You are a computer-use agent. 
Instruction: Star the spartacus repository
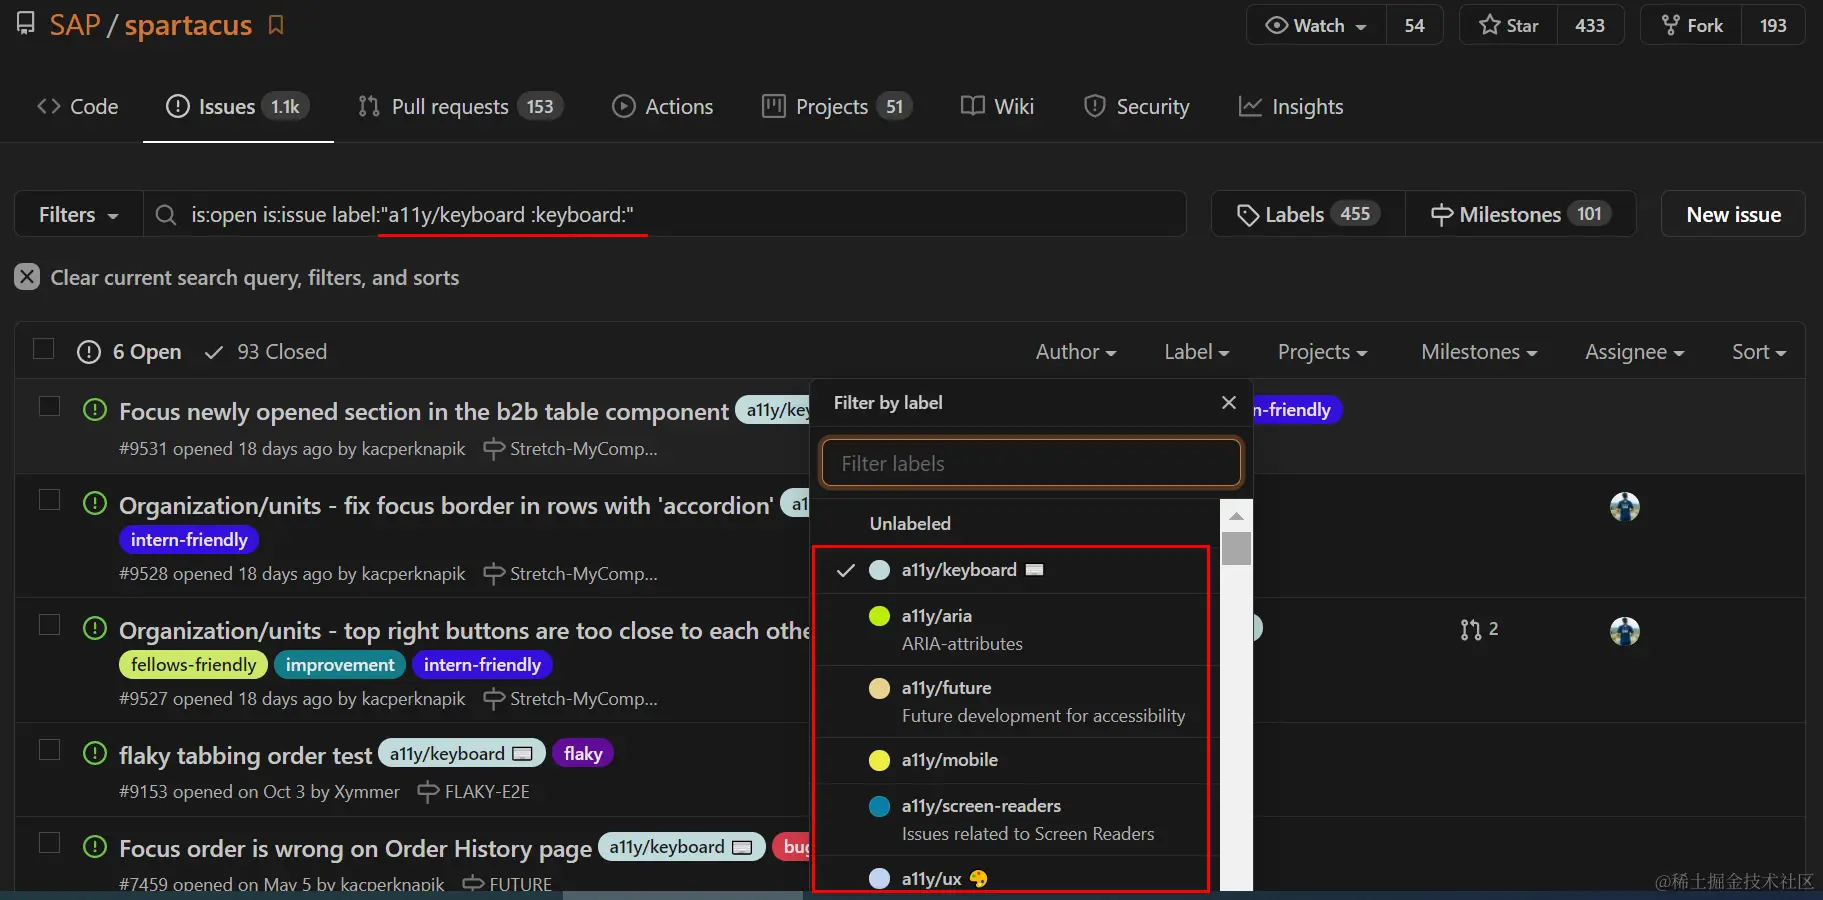1508,25
